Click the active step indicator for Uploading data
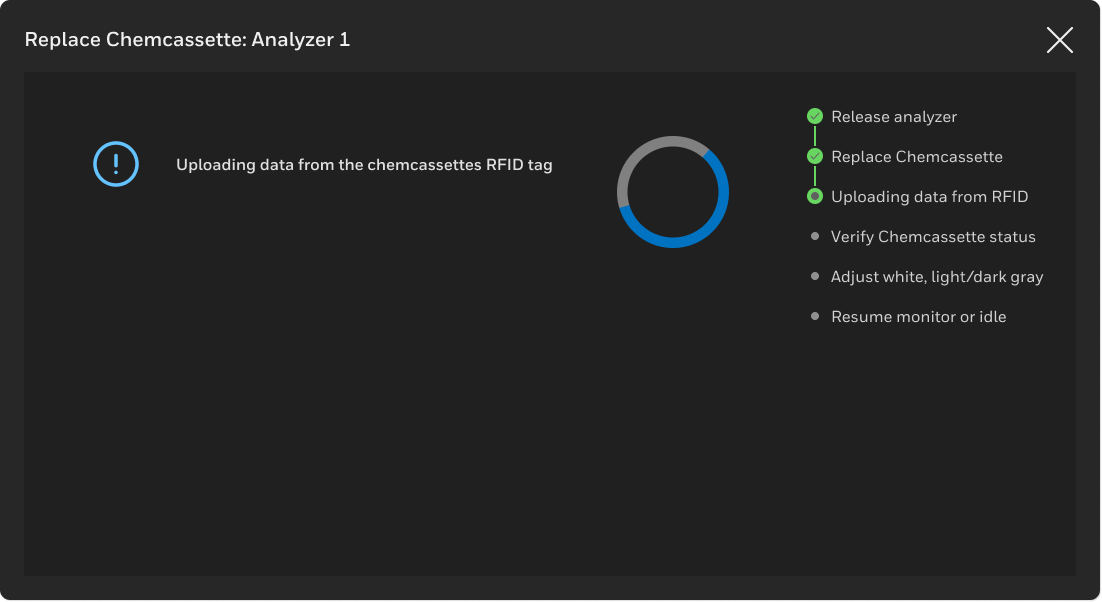Viewport: 1102px width, 602px height. [x=815, y=197]
